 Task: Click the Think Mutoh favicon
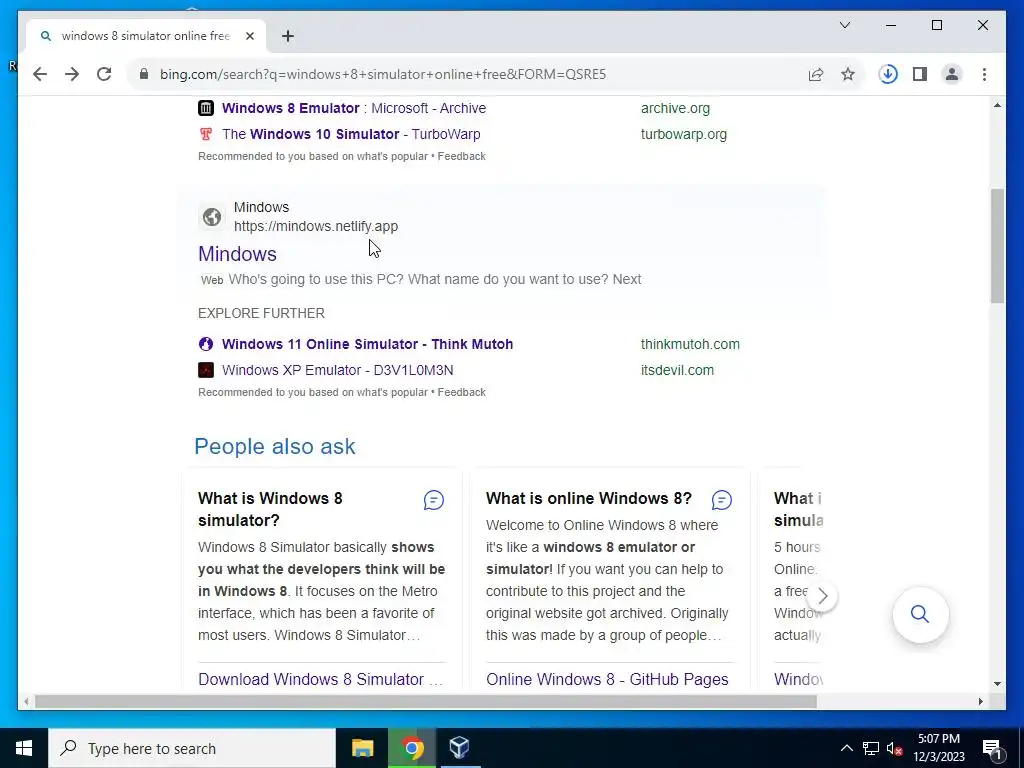click(206, 344)
